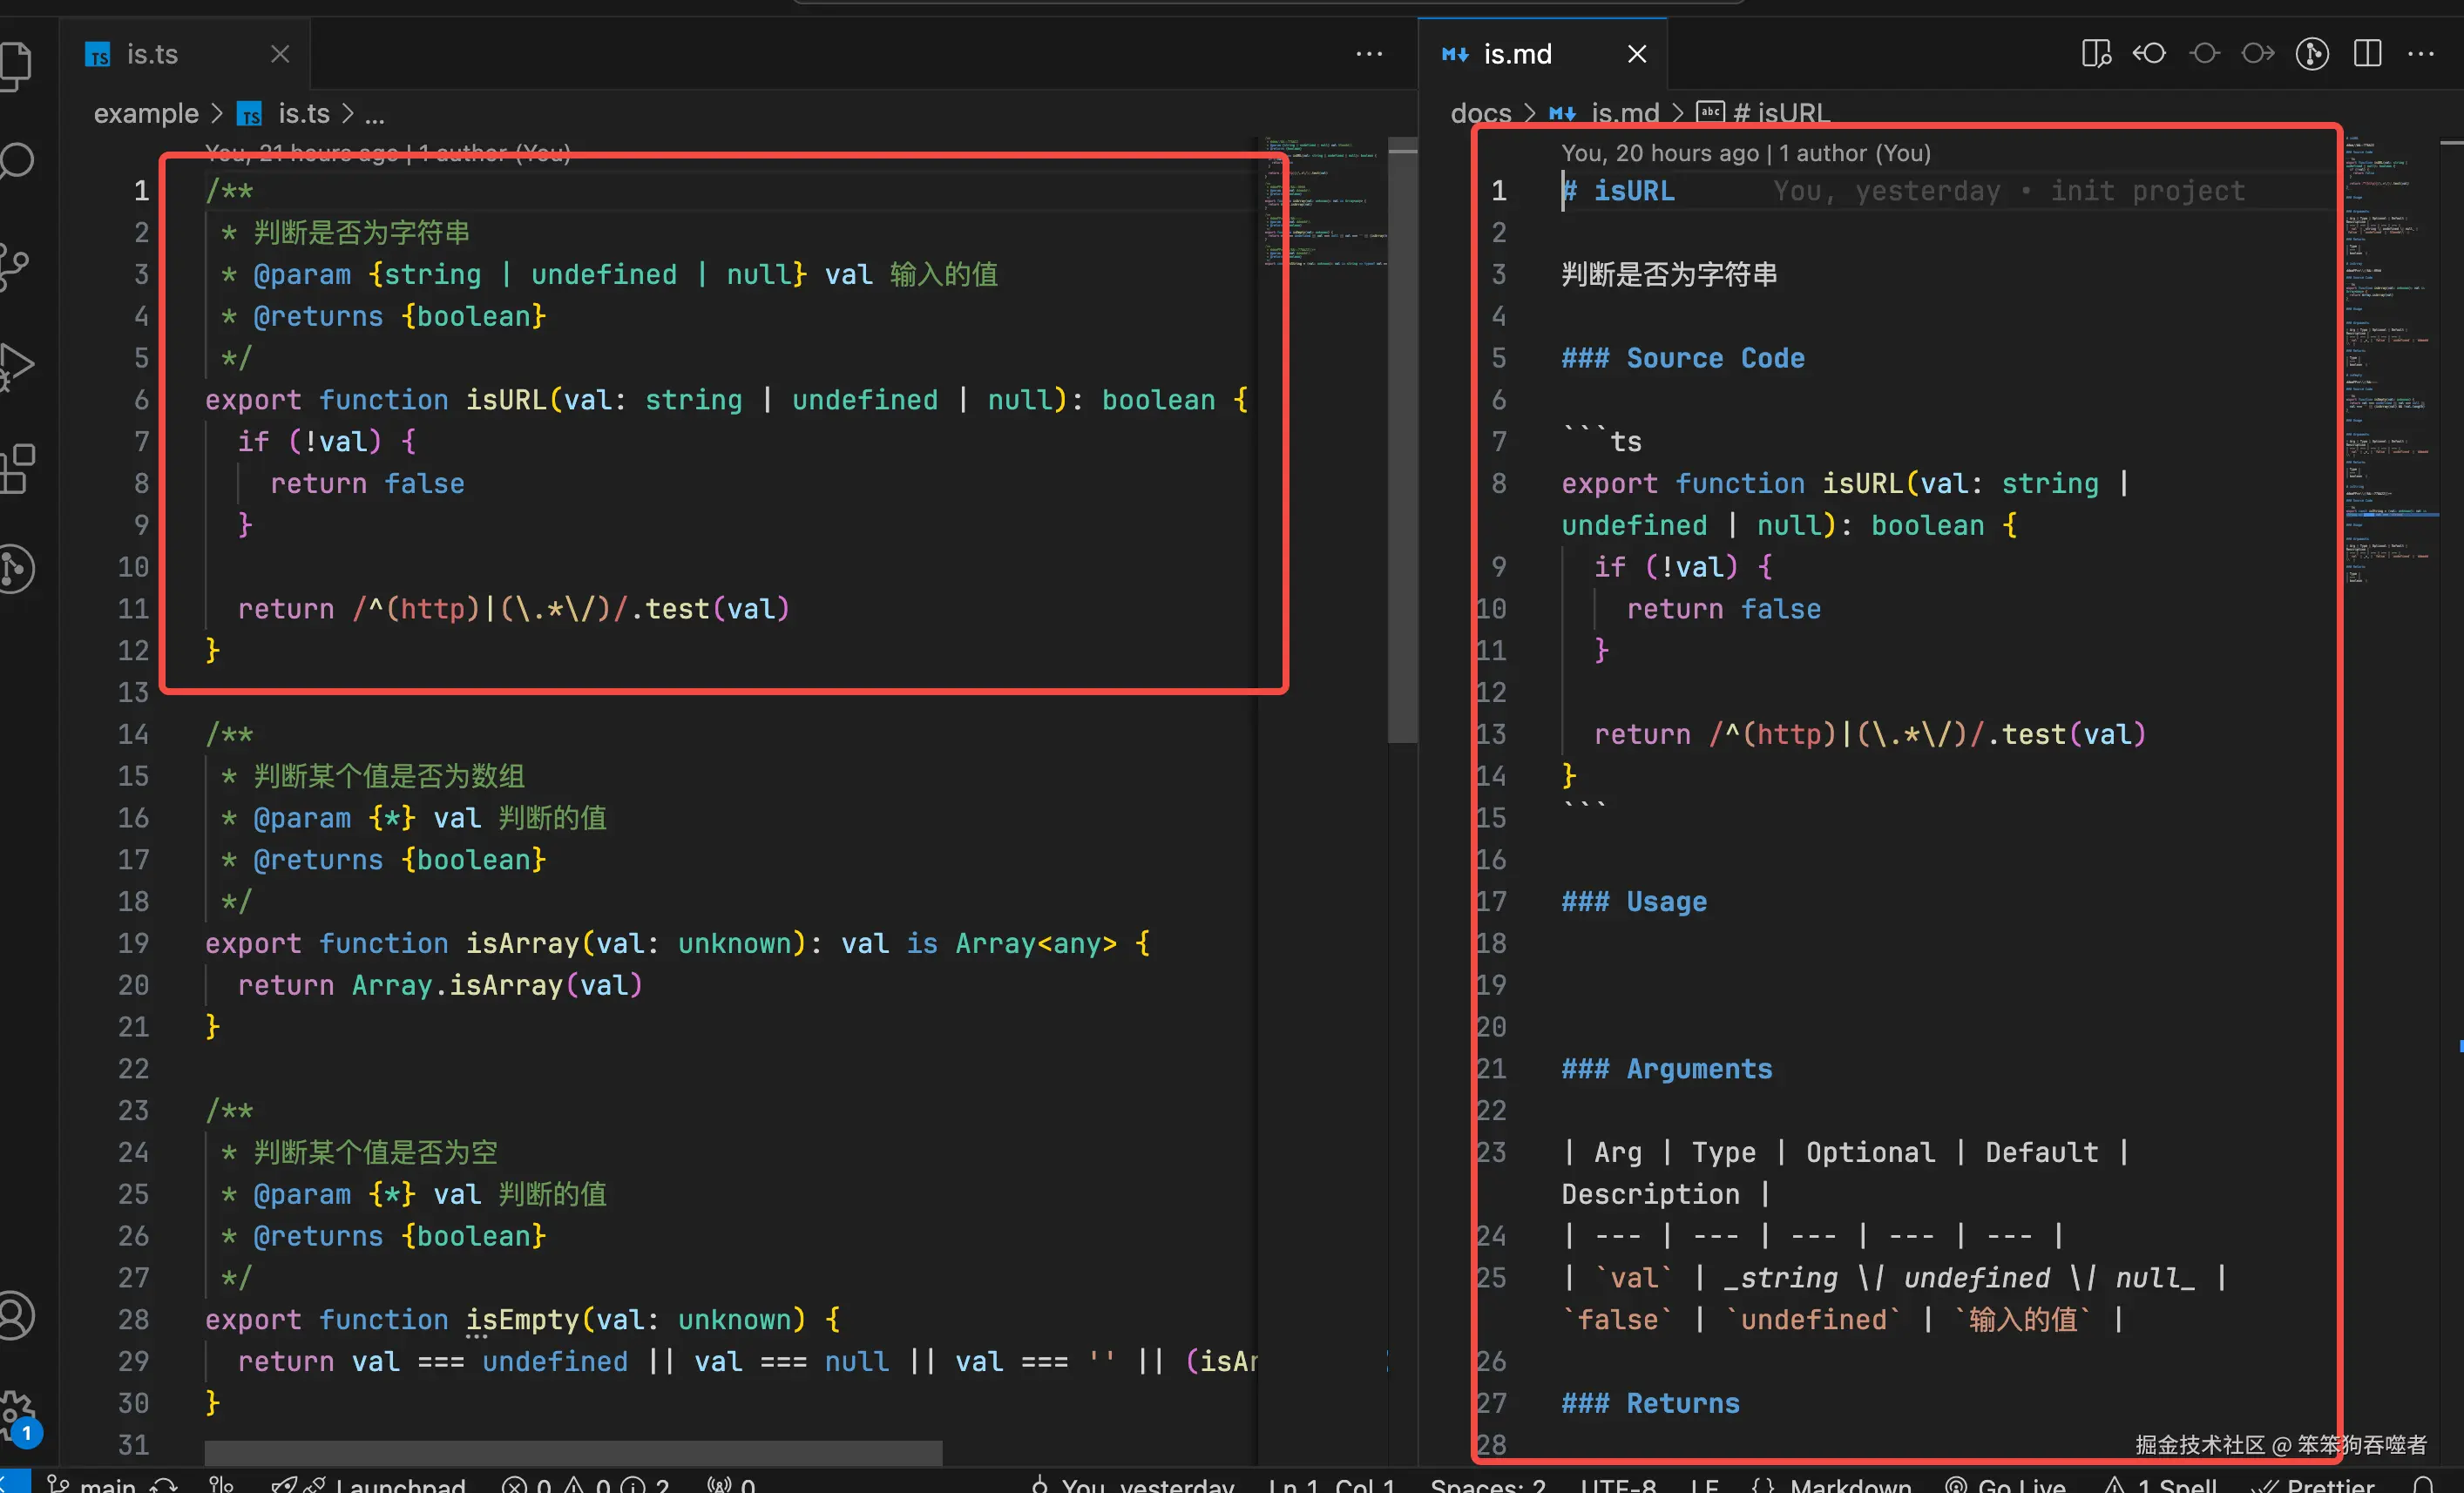Open more actions menu for is.ts editor
The width and height of the screenshot is (2464, 1493).
click(1368, 53)
